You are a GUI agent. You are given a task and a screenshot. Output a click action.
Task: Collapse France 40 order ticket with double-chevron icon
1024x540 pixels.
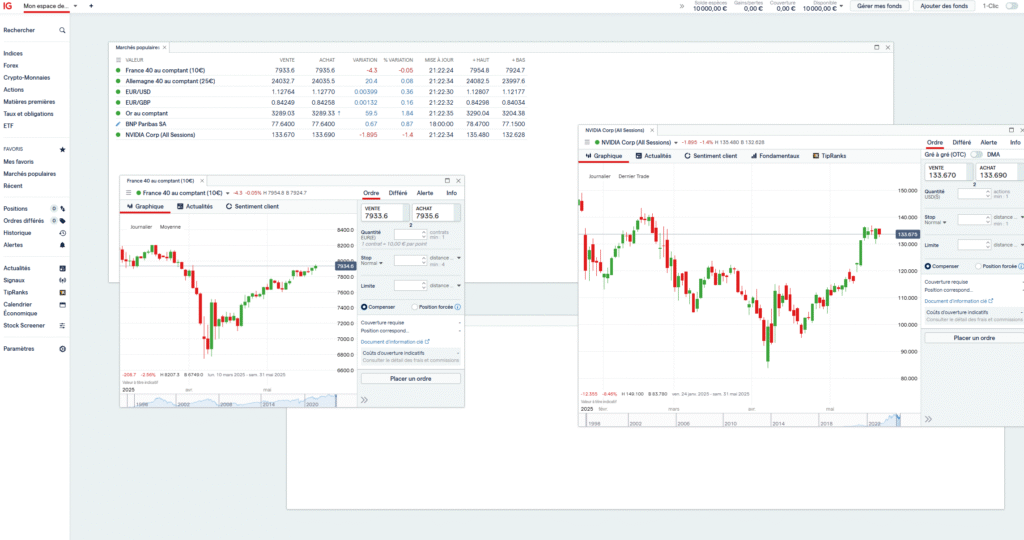click(x=365, y=400)
